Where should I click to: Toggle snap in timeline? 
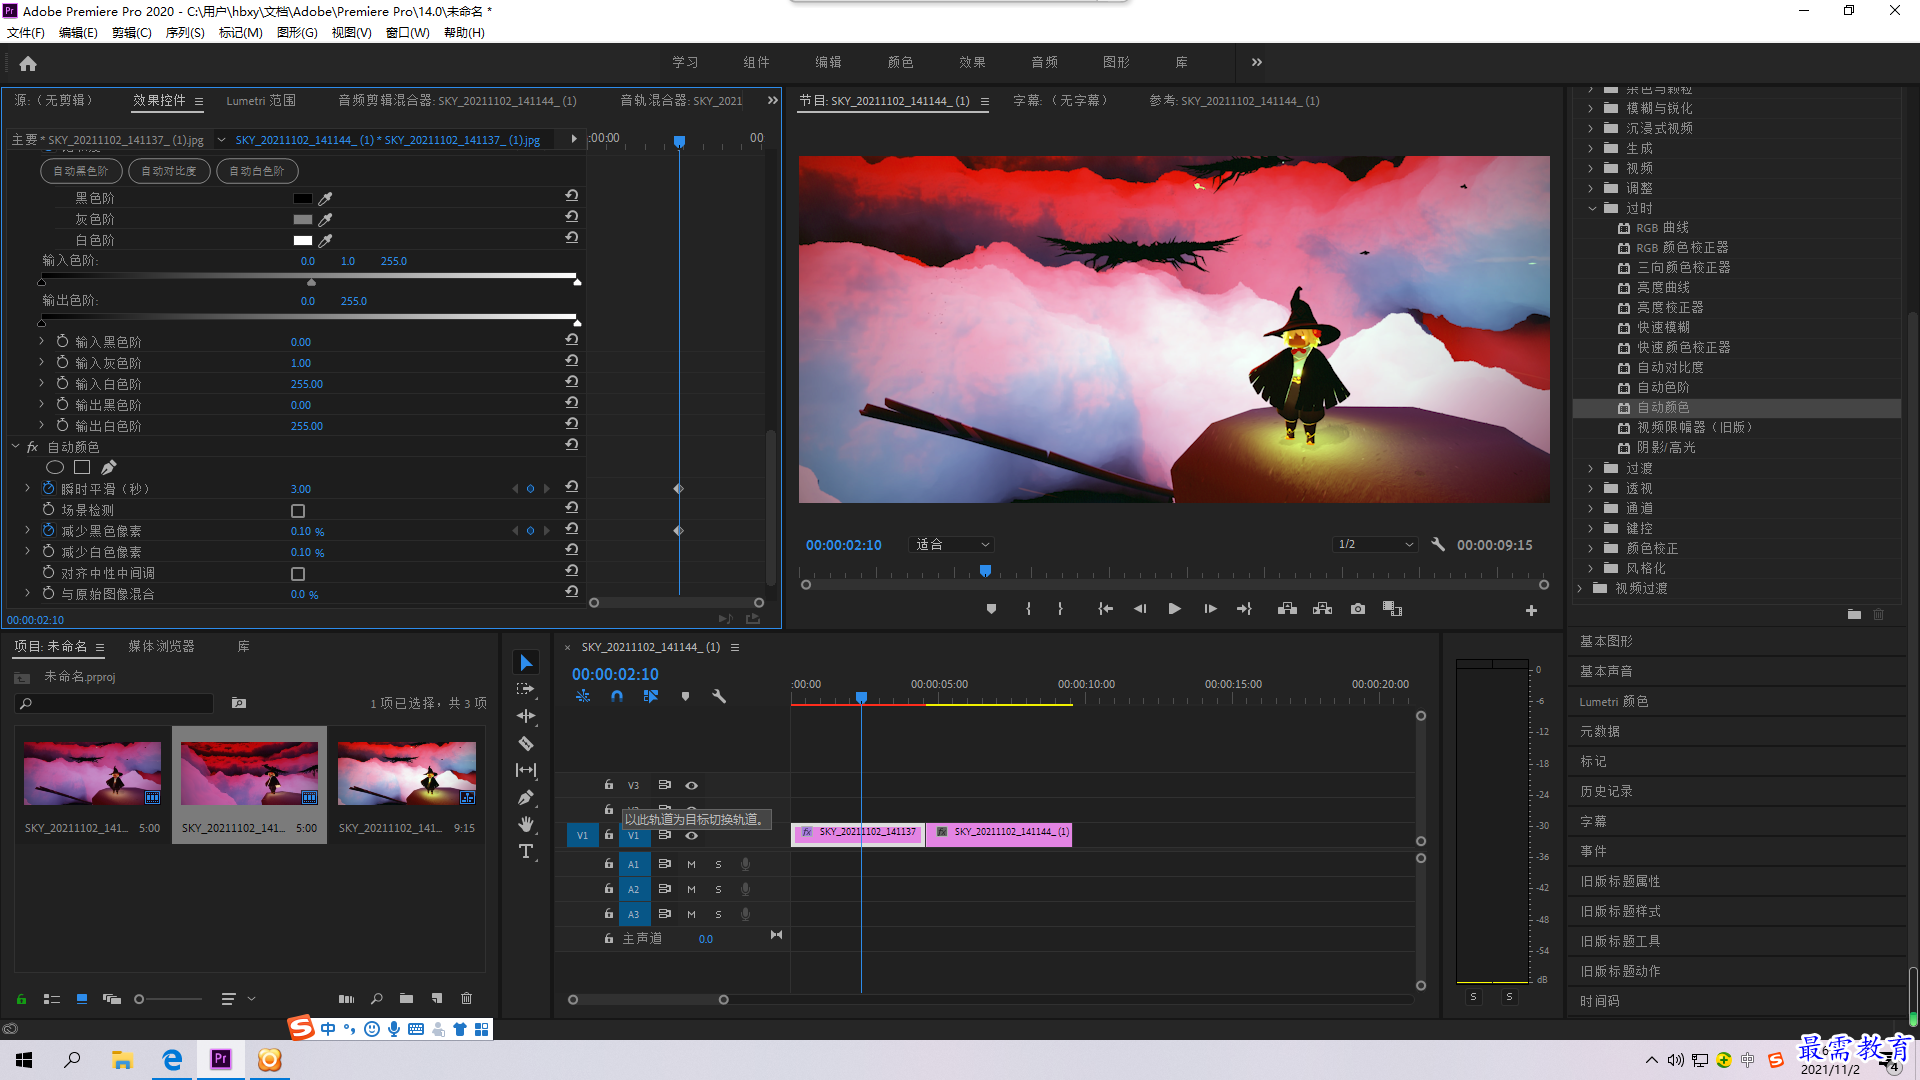(617, 697)
